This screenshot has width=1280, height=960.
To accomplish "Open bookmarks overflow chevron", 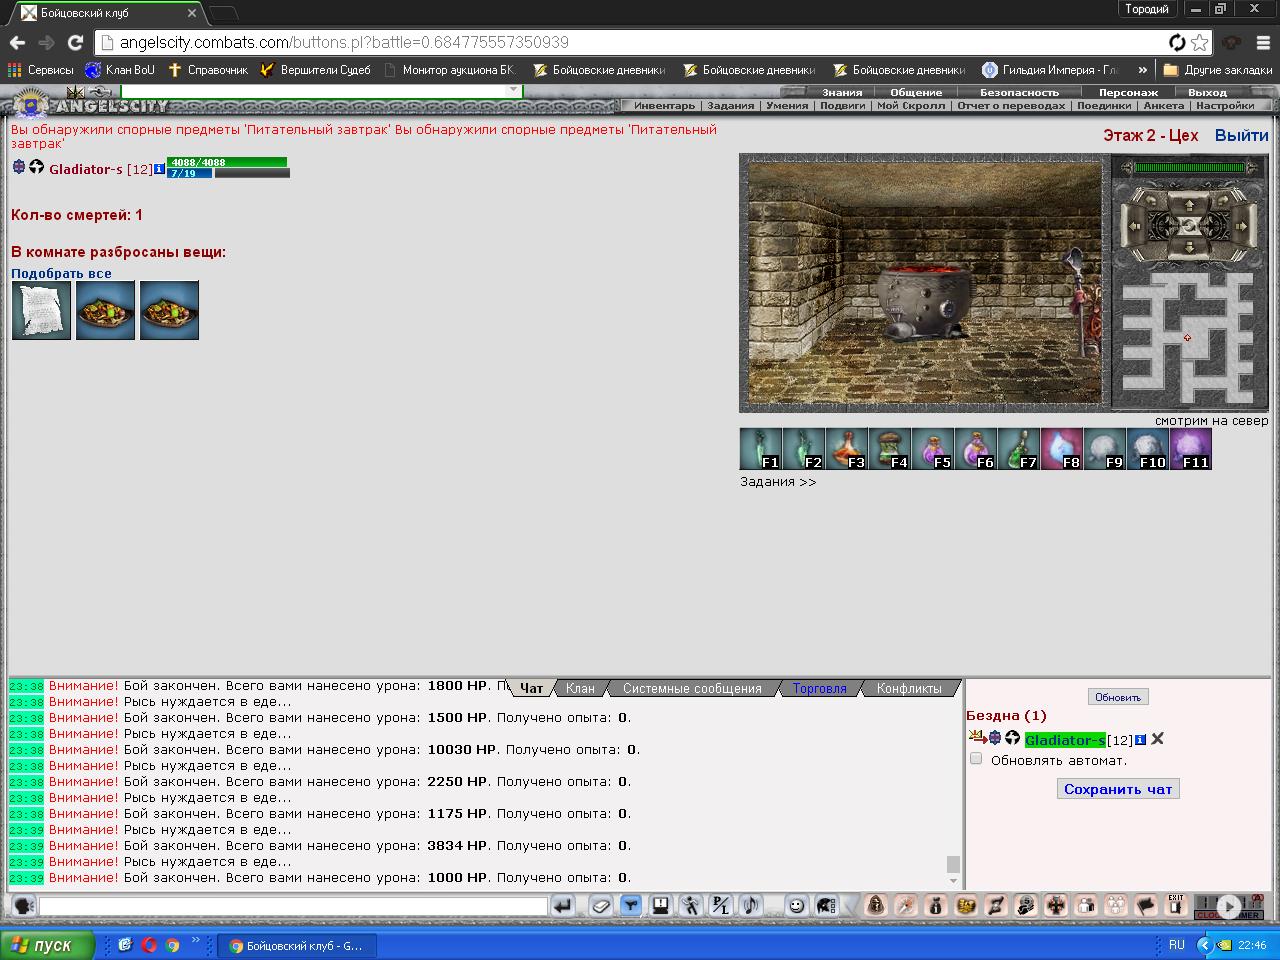I will [x=1142, y=70].
